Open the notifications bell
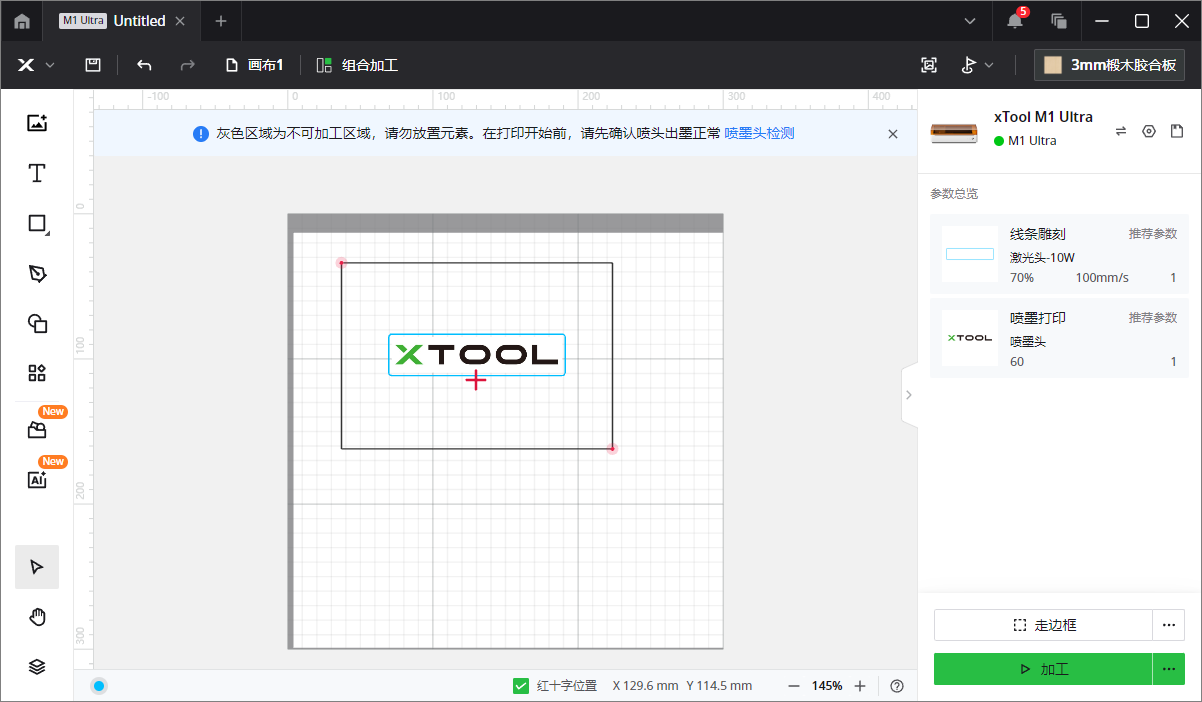The width and height of the screenshot is (1202, 702). point(1015,20)
